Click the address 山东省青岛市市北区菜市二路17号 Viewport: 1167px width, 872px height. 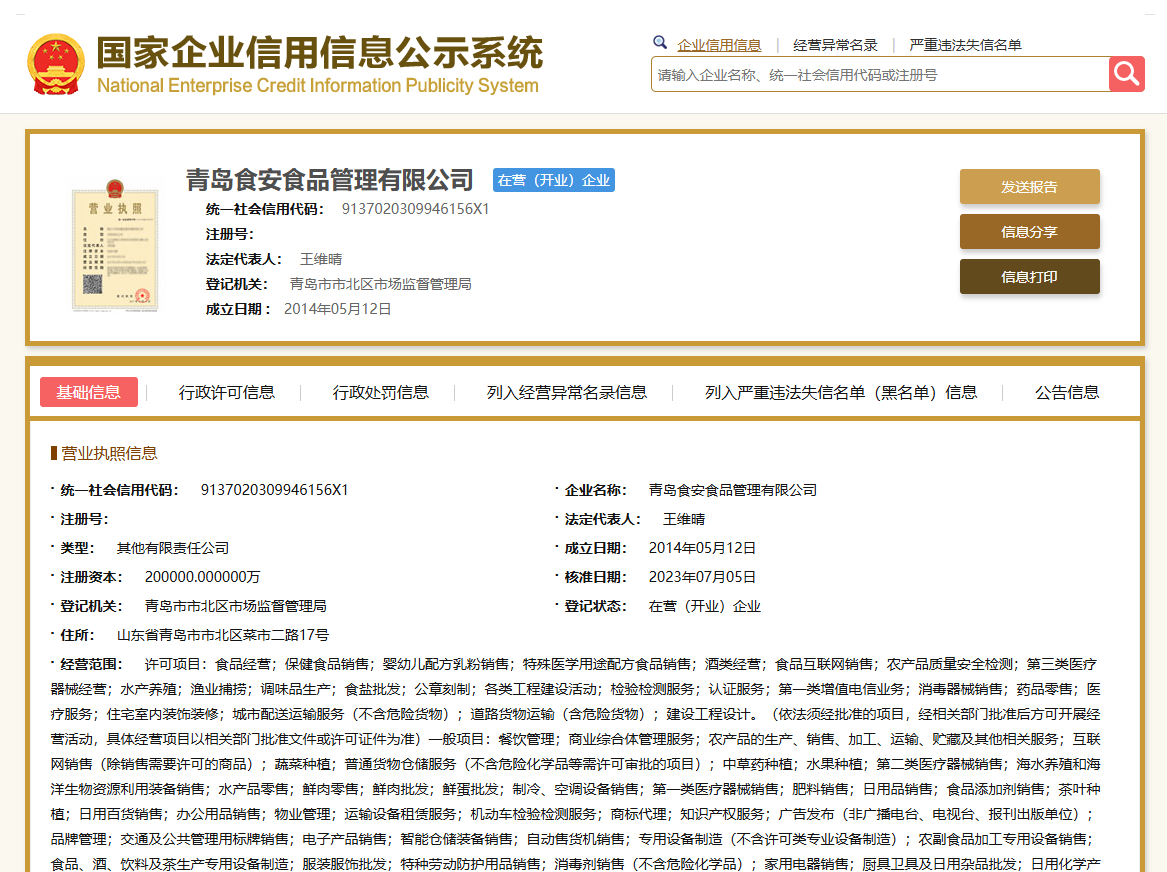223,635
